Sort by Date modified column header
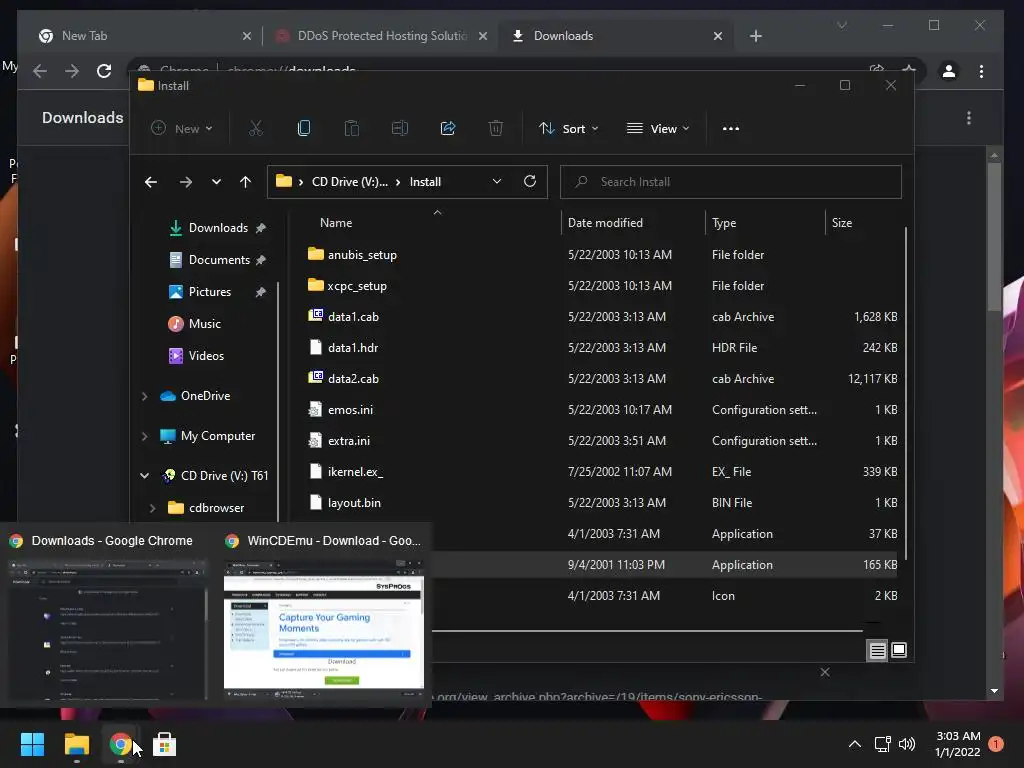 click(605, 223)
